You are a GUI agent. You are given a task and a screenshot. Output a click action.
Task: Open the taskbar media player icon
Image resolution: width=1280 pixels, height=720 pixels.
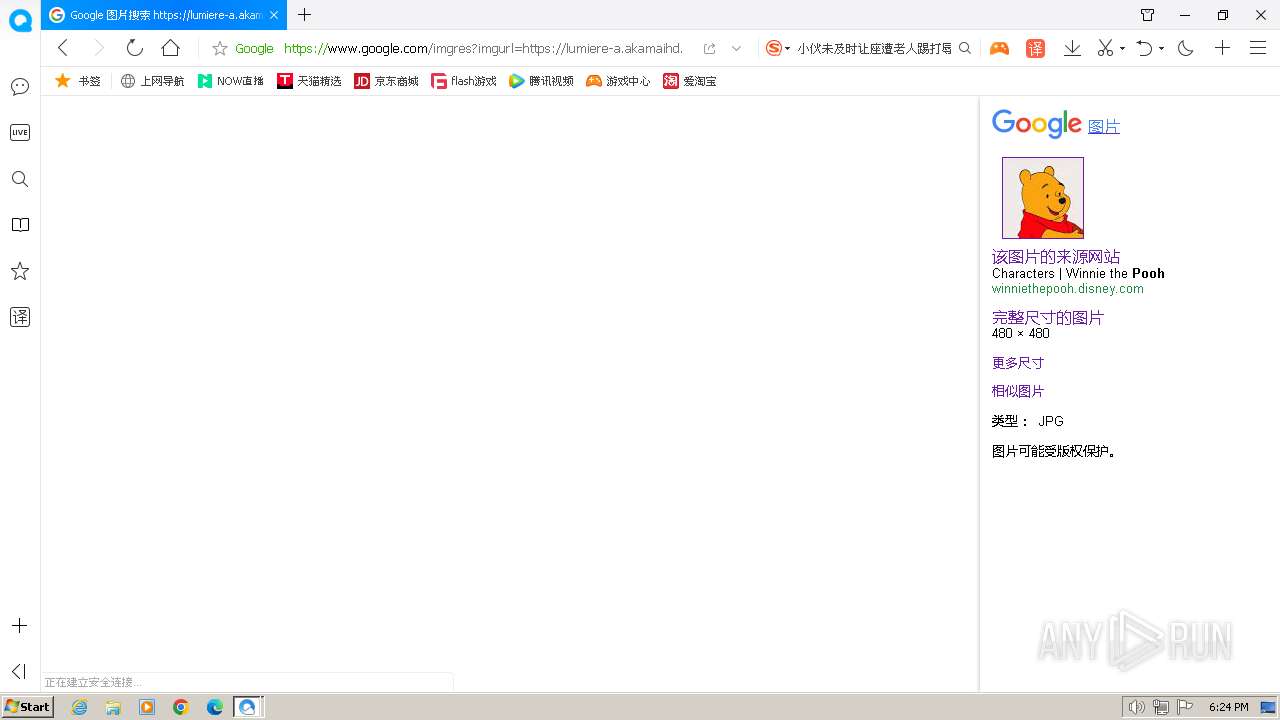click(x=147, y=707)
